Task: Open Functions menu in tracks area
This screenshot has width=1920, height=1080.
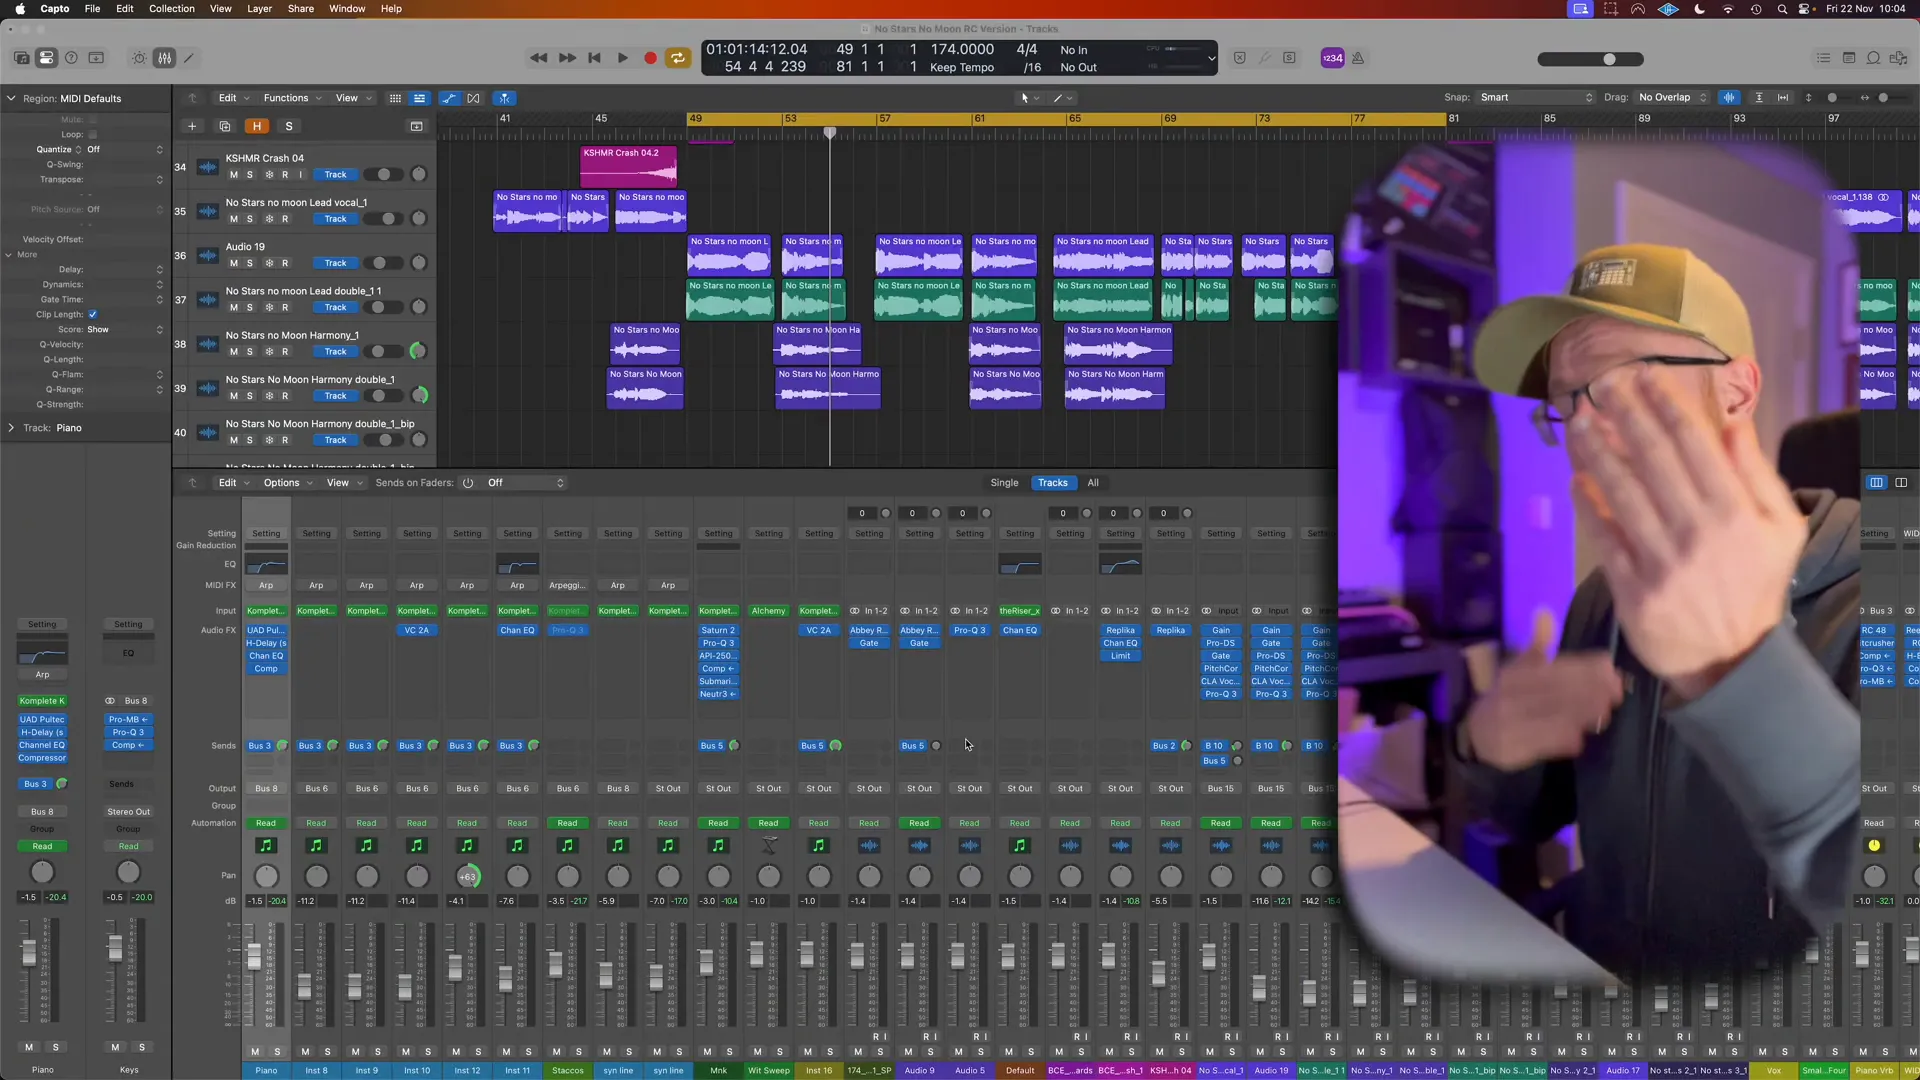Action: point(292,98)
